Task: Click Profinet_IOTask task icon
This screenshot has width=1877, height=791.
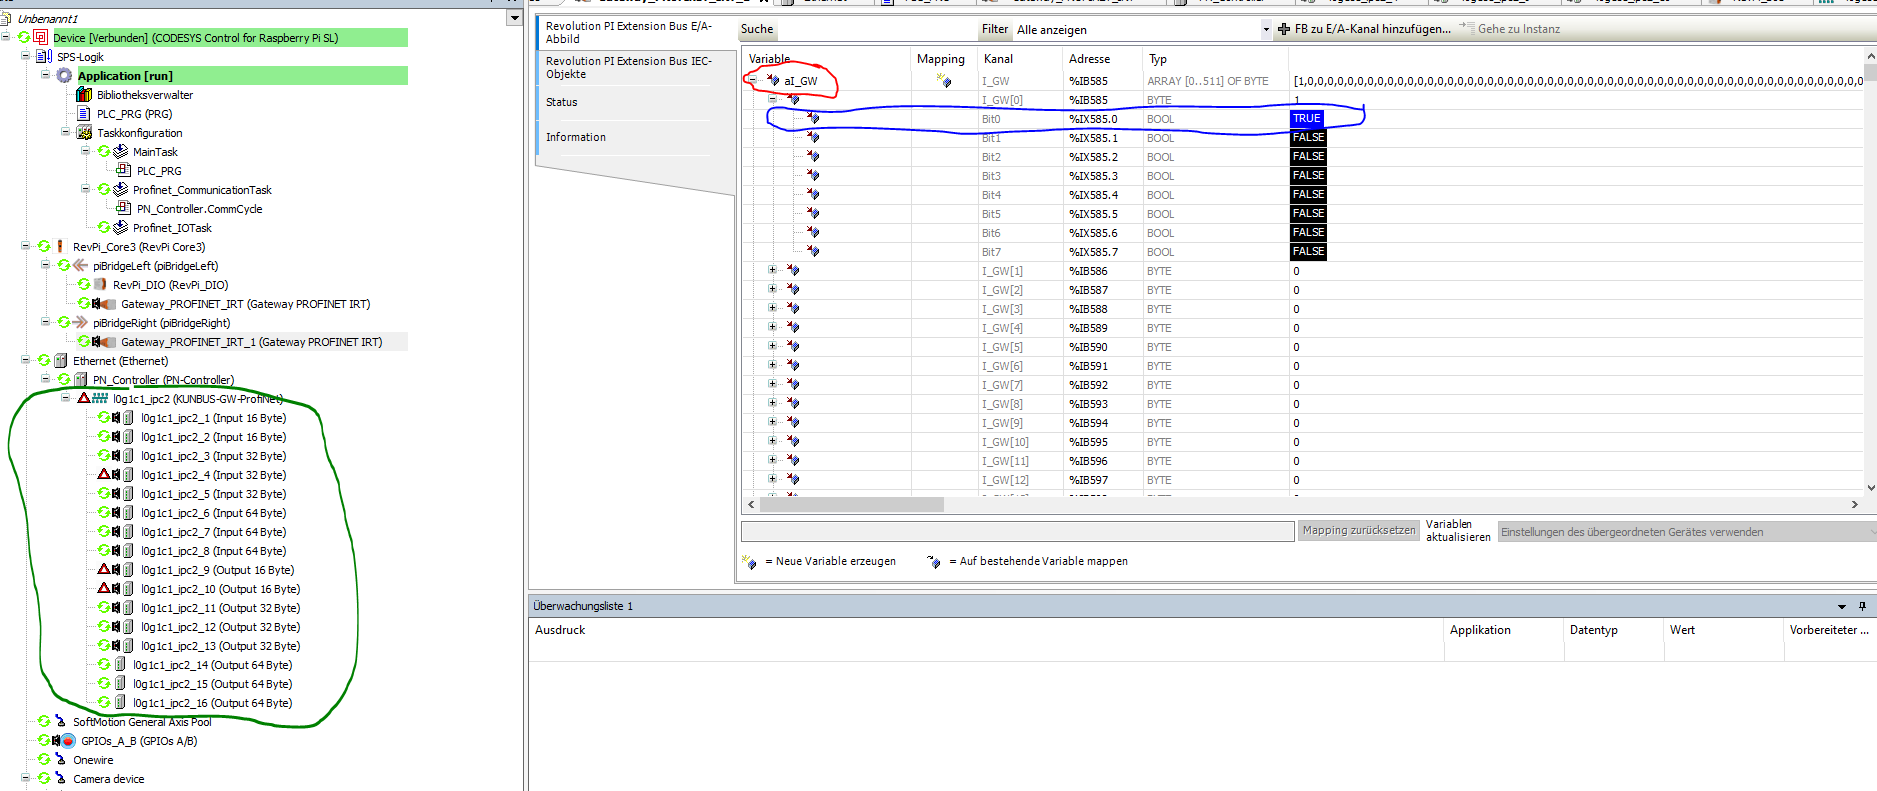Action: tap(120, 228)
